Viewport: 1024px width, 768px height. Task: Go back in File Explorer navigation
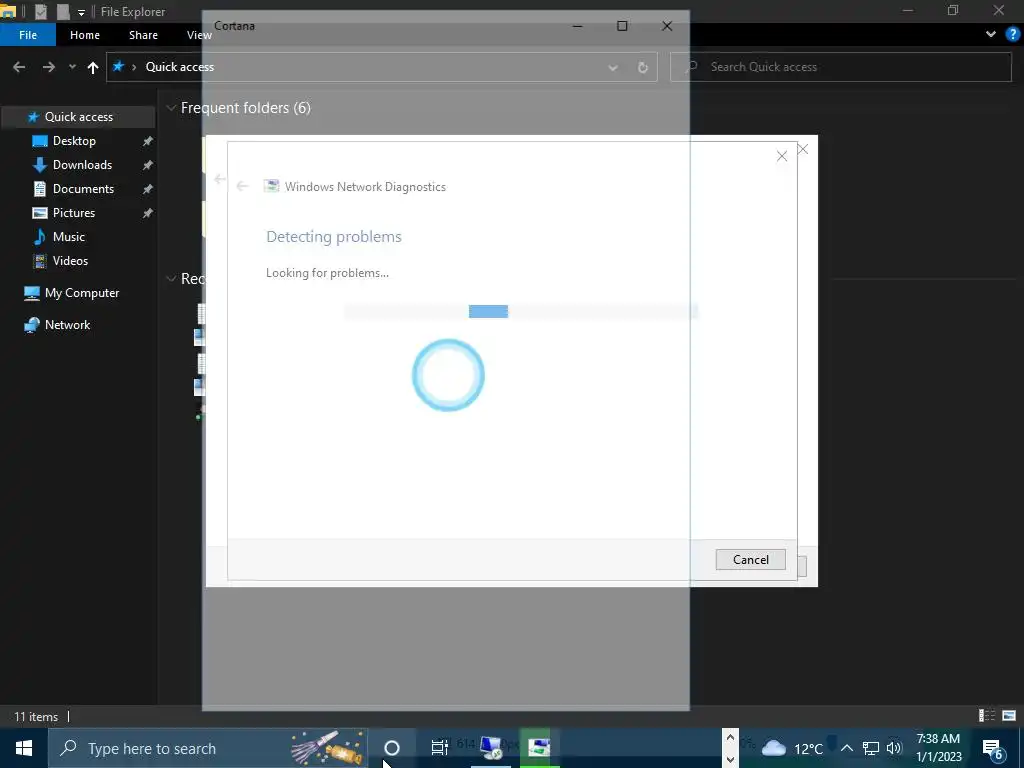tap(19, 67)
